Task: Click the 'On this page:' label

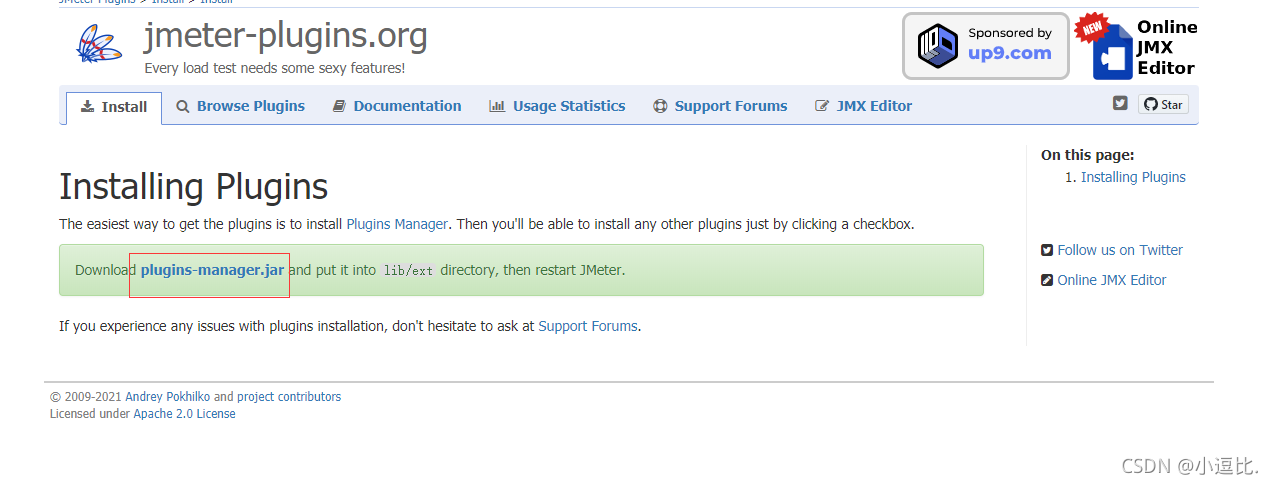Action: [x=1088, y=155]
